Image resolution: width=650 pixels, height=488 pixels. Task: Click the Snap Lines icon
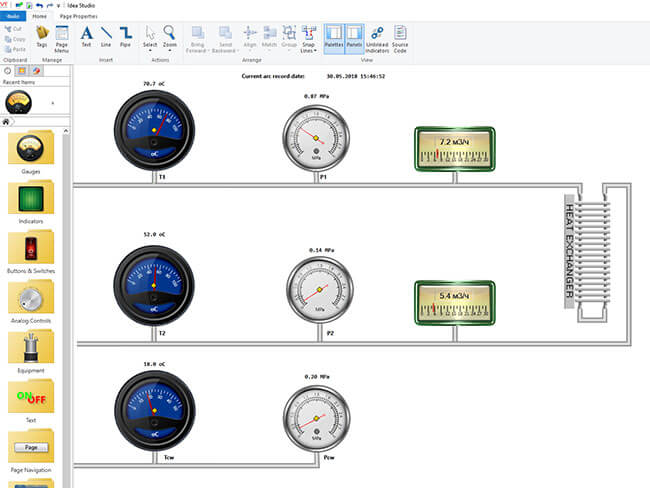309,33
